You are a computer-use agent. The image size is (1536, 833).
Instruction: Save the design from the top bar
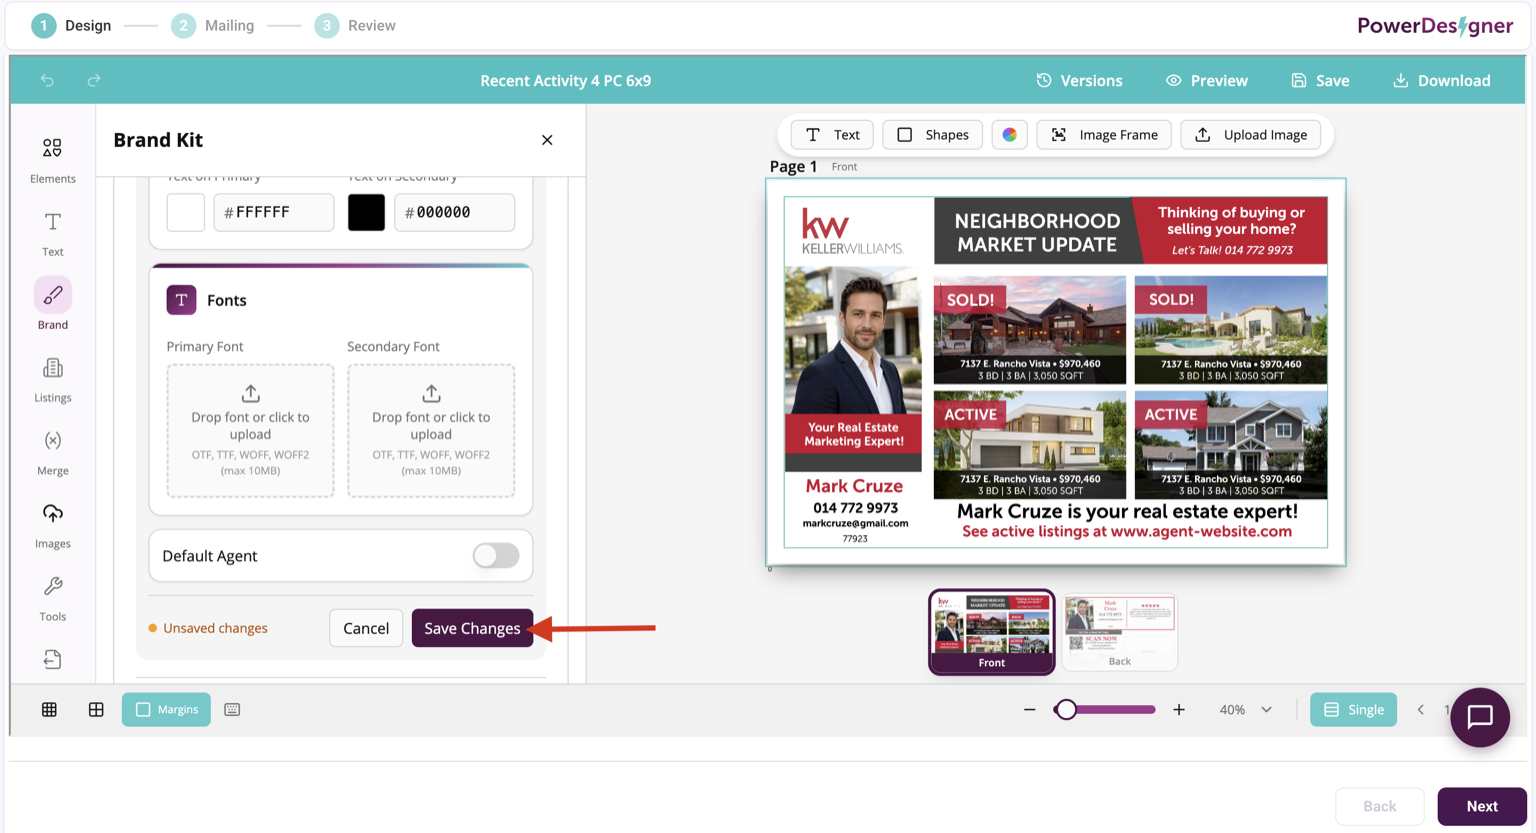(1320, 80)
